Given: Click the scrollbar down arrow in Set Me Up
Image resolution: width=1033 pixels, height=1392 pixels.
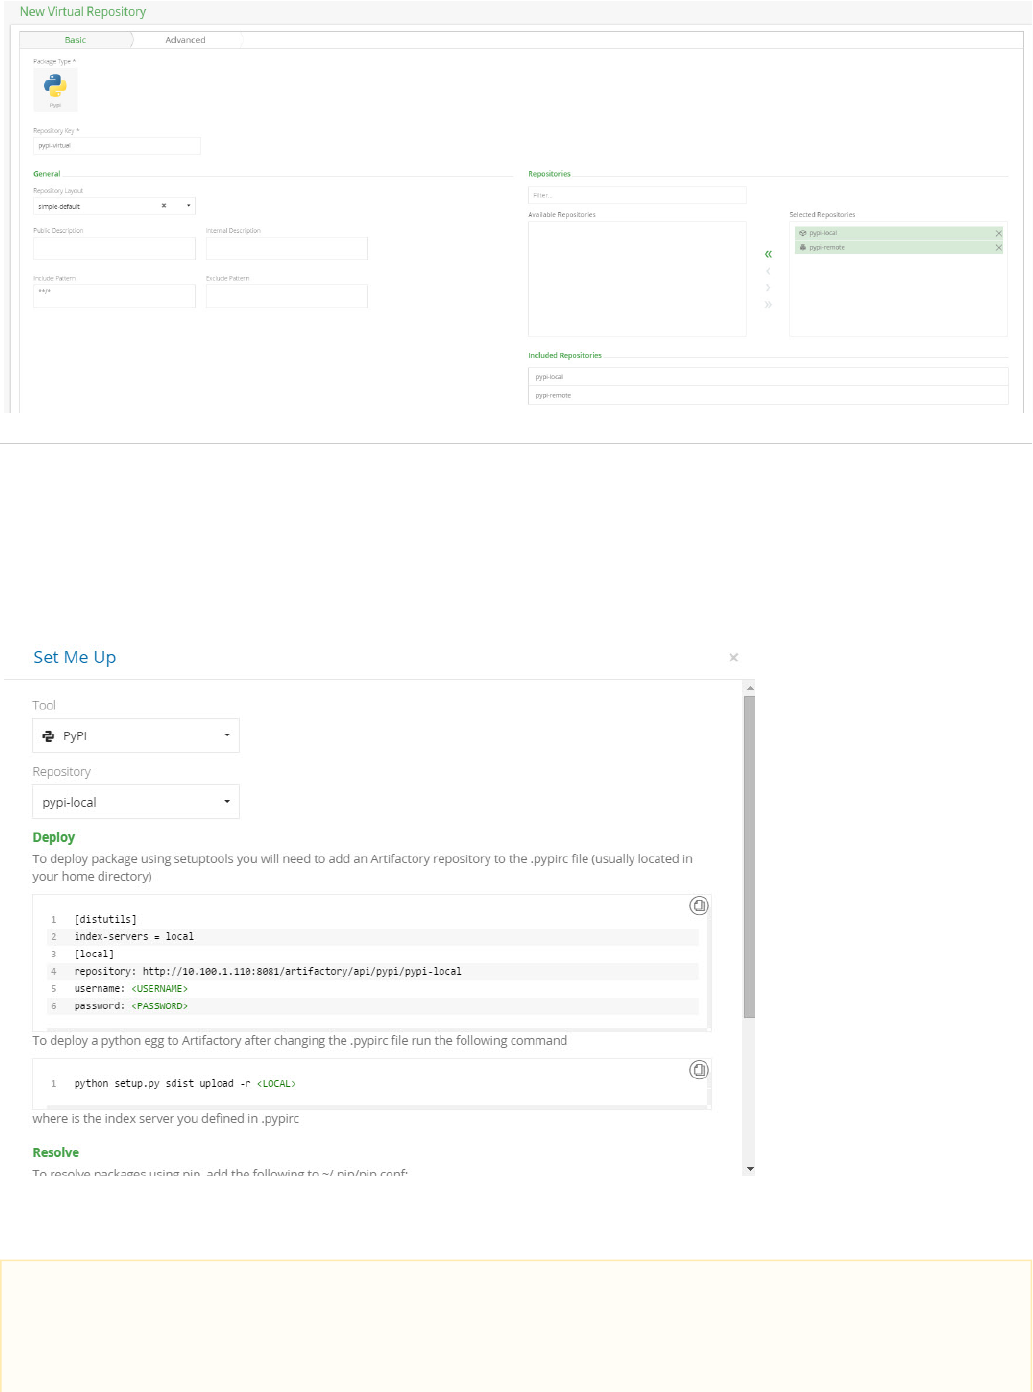Looking at the screenshot, I should (x=750, y=1168).
